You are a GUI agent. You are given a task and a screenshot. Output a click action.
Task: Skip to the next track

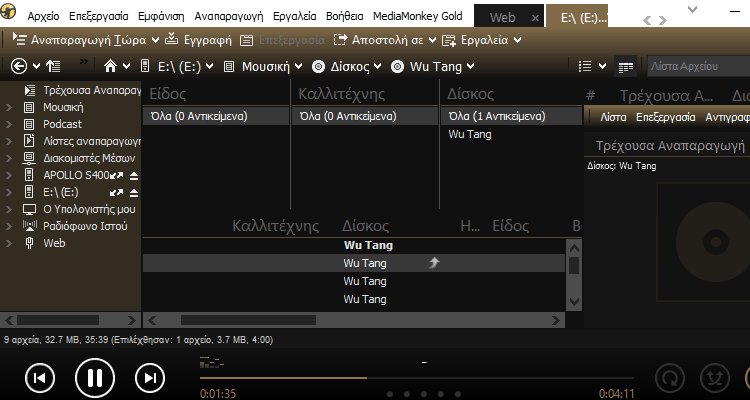tap(150, 378)
